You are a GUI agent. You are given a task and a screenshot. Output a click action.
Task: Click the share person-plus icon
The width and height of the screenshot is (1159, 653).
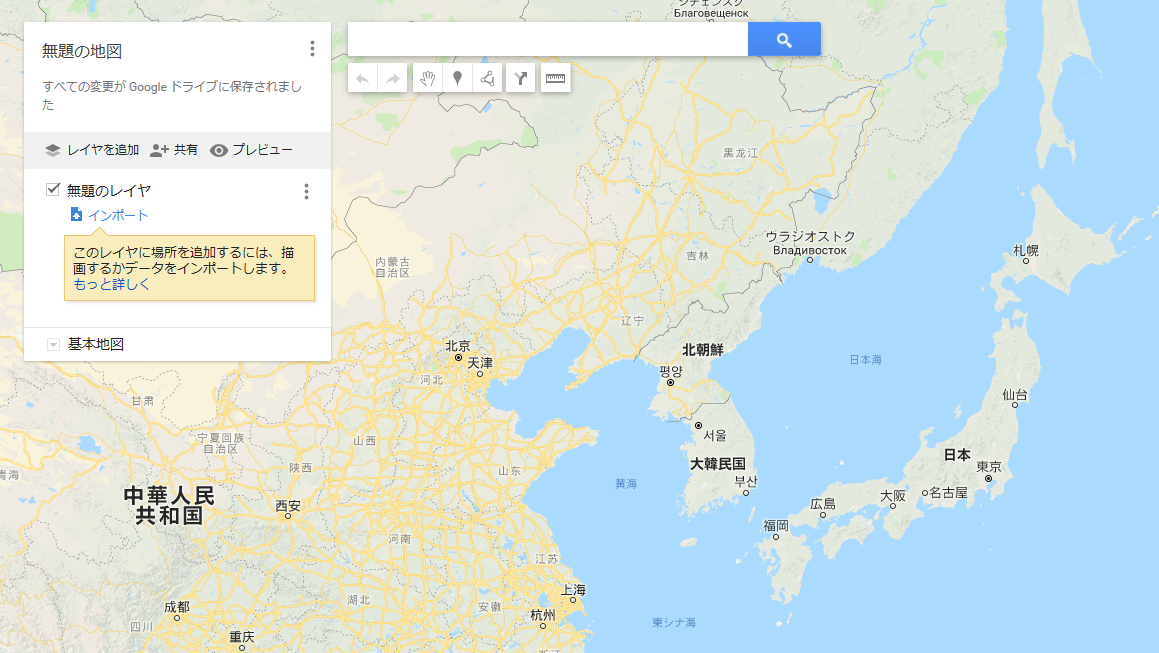[x=159, y=150]
